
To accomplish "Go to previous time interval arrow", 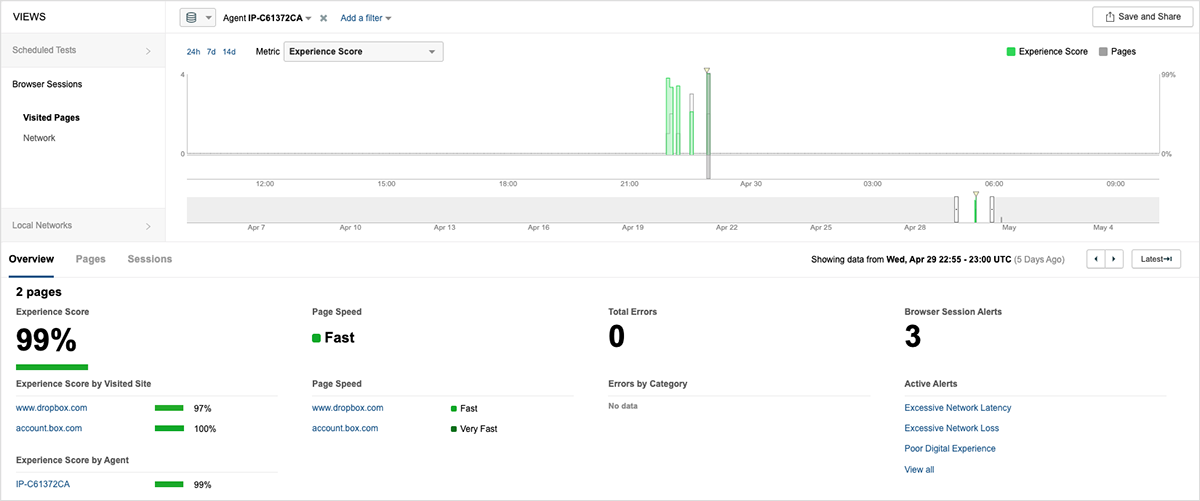I will tap(1097, 259).
